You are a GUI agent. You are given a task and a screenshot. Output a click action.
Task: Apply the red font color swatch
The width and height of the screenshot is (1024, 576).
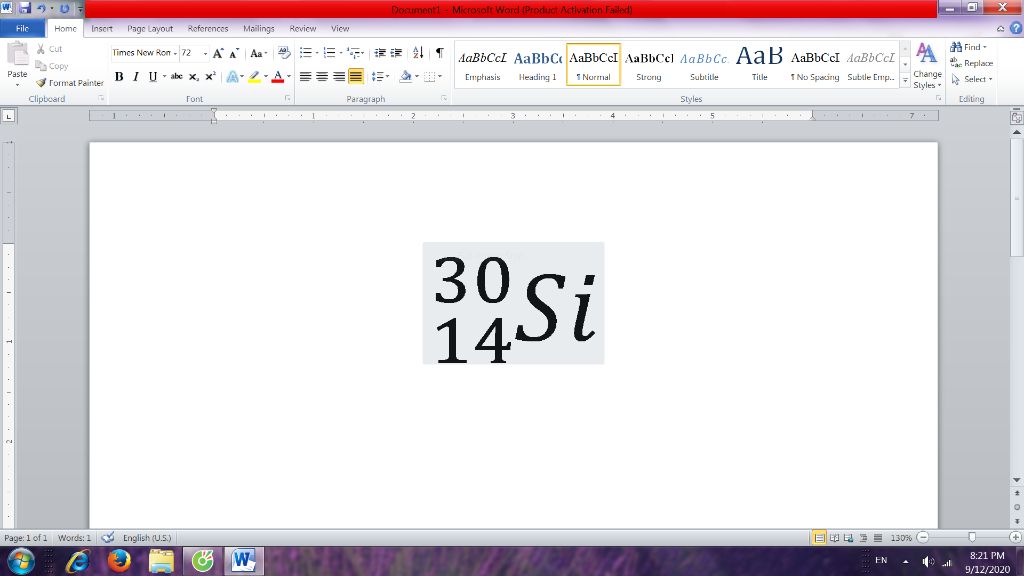[x=278, y=77]
